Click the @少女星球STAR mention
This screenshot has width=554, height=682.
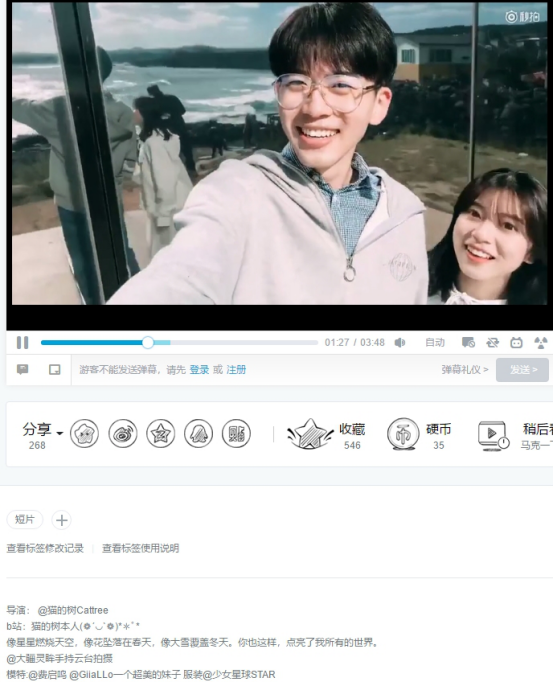tap(239, 675)
